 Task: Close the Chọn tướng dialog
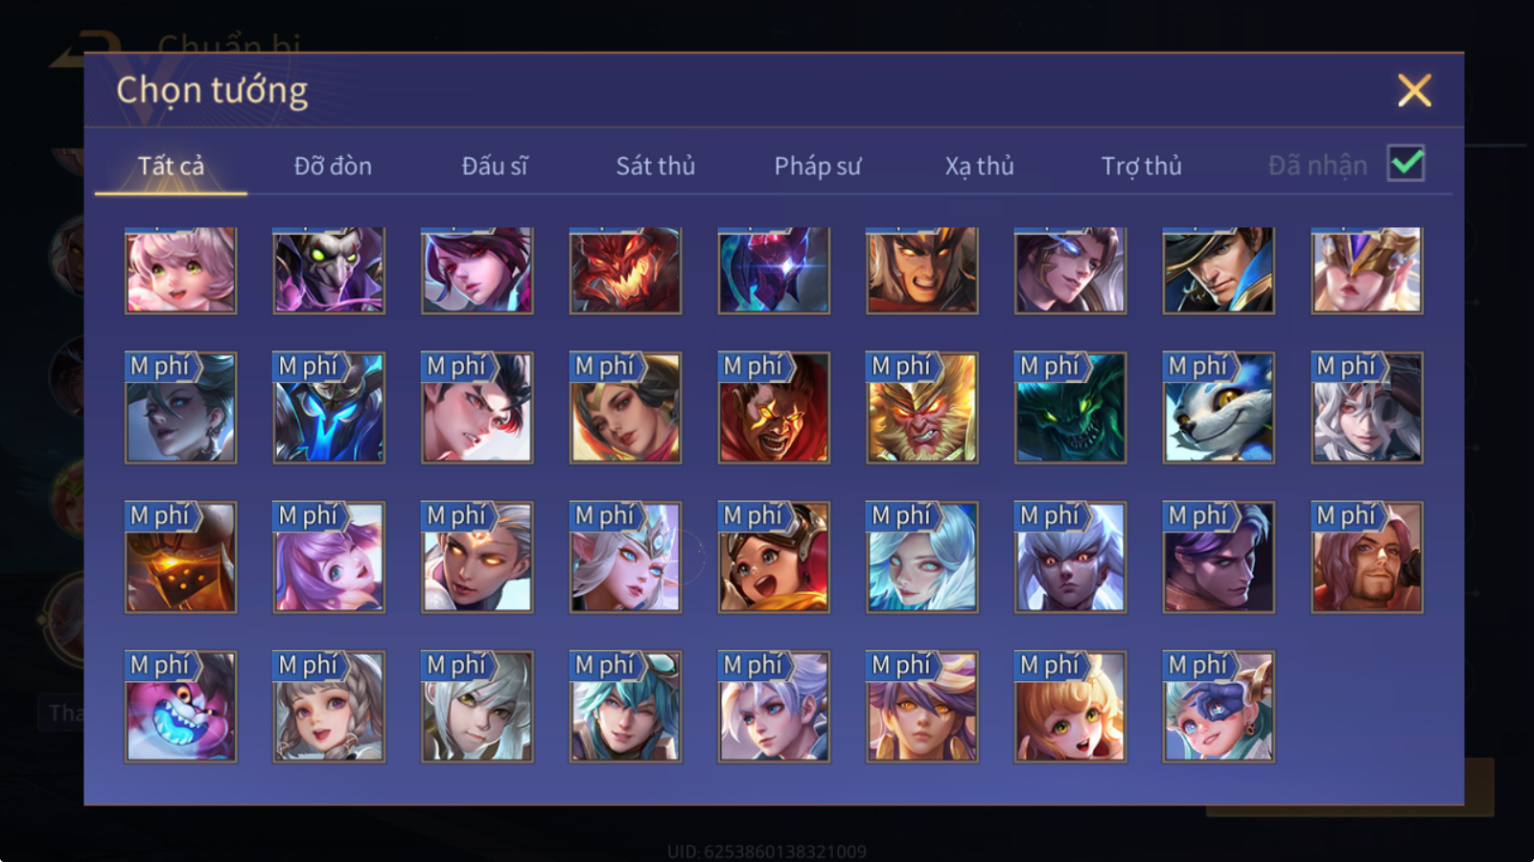[x=1414, y=91]
